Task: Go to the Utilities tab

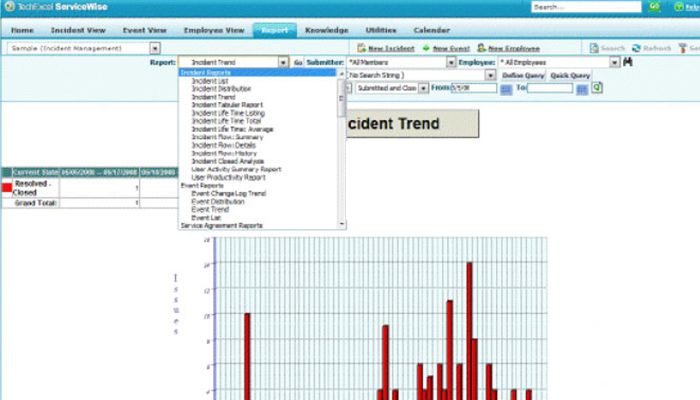Action: point(381,30)
